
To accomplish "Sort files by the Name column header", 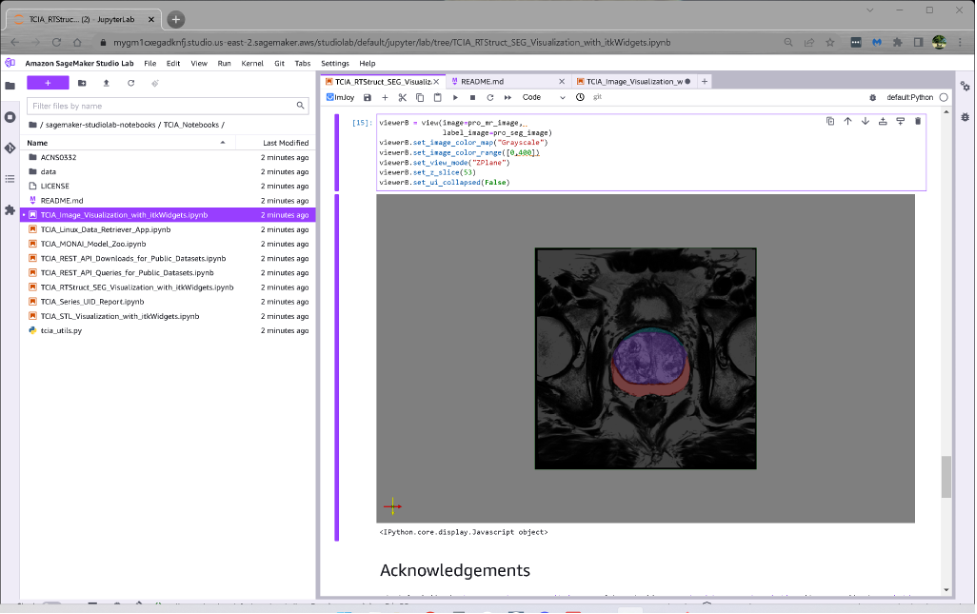I will tap(37, 143).
